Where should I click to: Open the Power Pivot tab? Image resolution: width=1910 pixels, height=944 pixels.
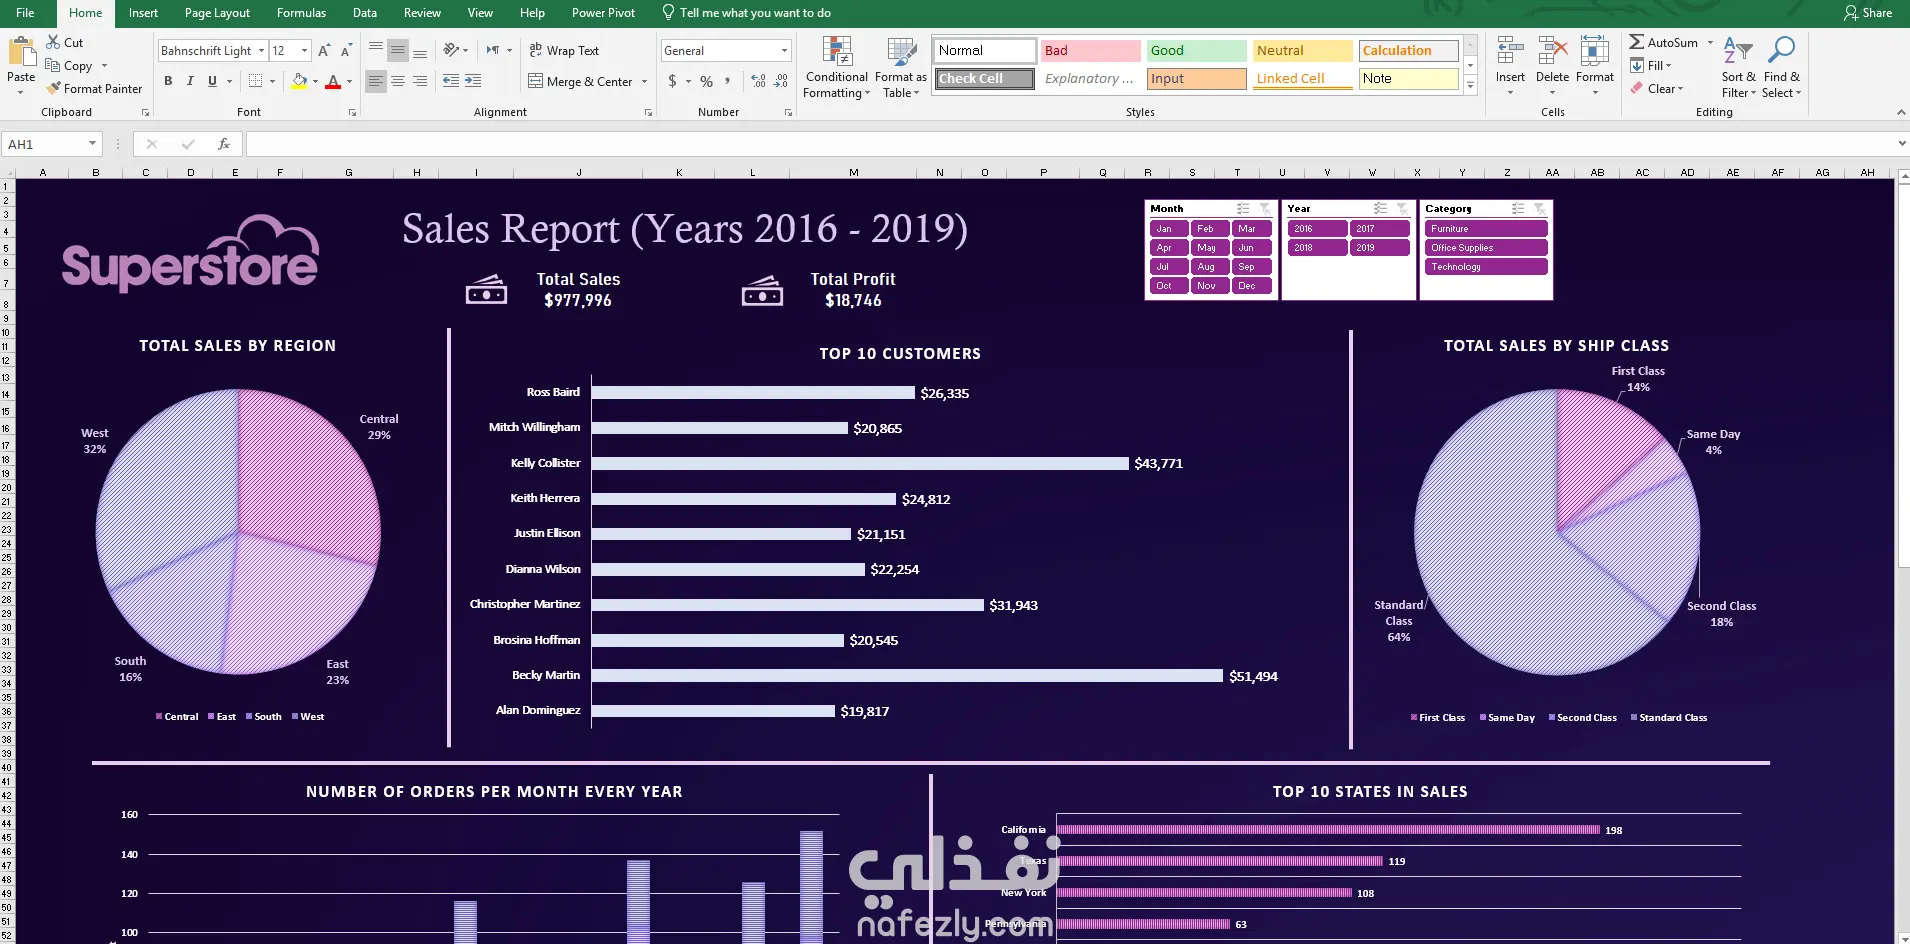tap(603, 13)
